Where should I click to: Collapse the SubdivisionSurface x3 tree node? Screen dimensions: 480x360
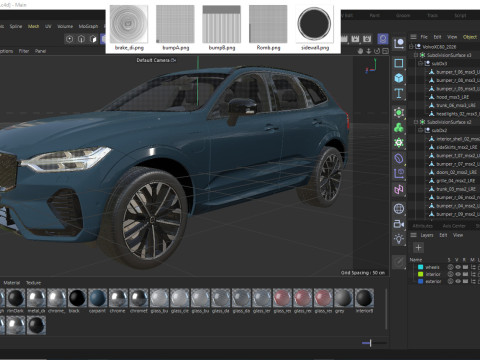click(416, 55)
